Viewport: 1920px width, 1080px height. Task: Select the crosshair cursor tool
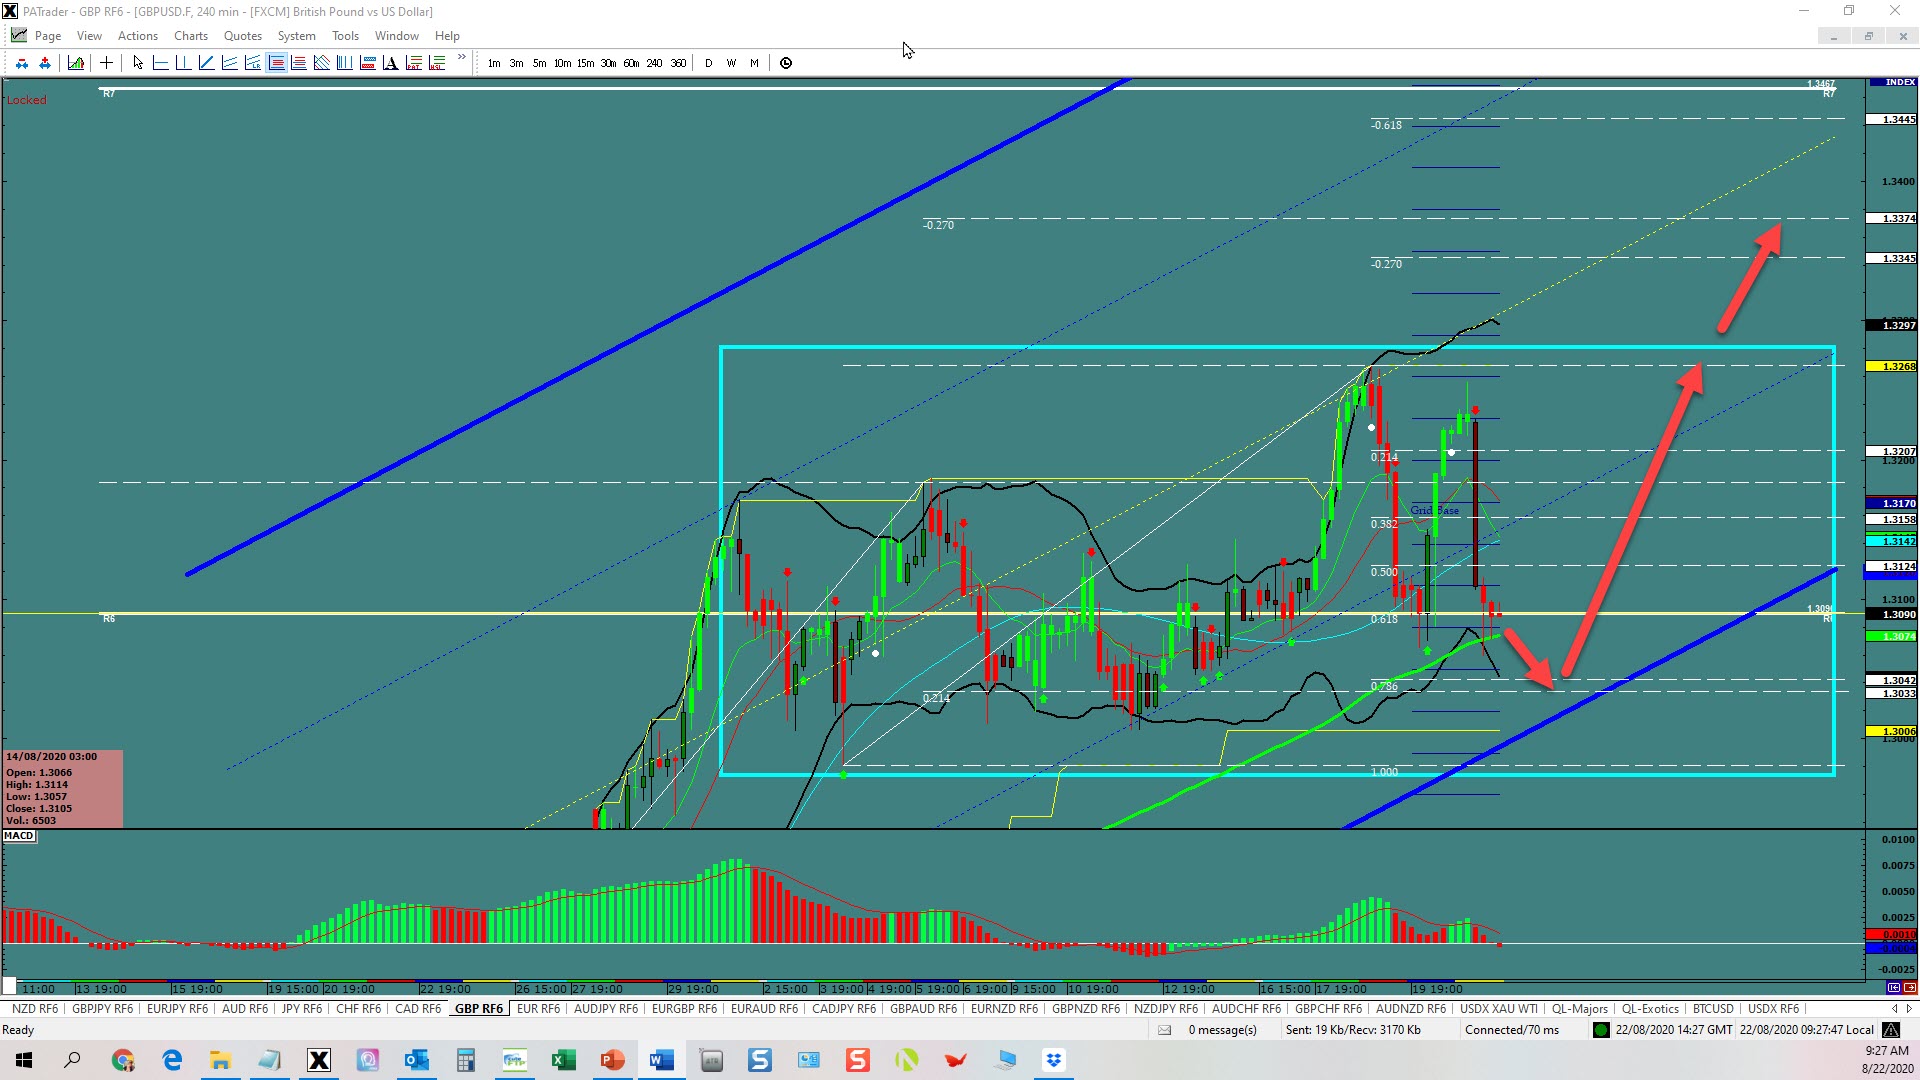point(106,63)
